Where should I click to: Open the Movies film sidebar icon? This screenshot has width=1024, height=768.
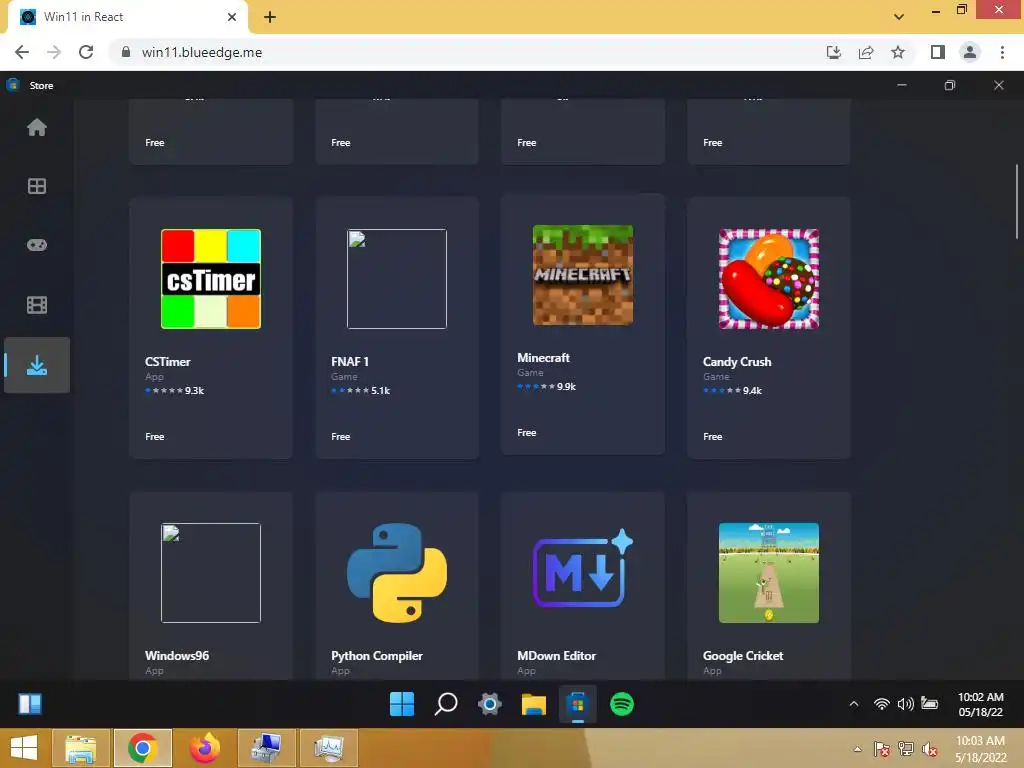point(37,305)
